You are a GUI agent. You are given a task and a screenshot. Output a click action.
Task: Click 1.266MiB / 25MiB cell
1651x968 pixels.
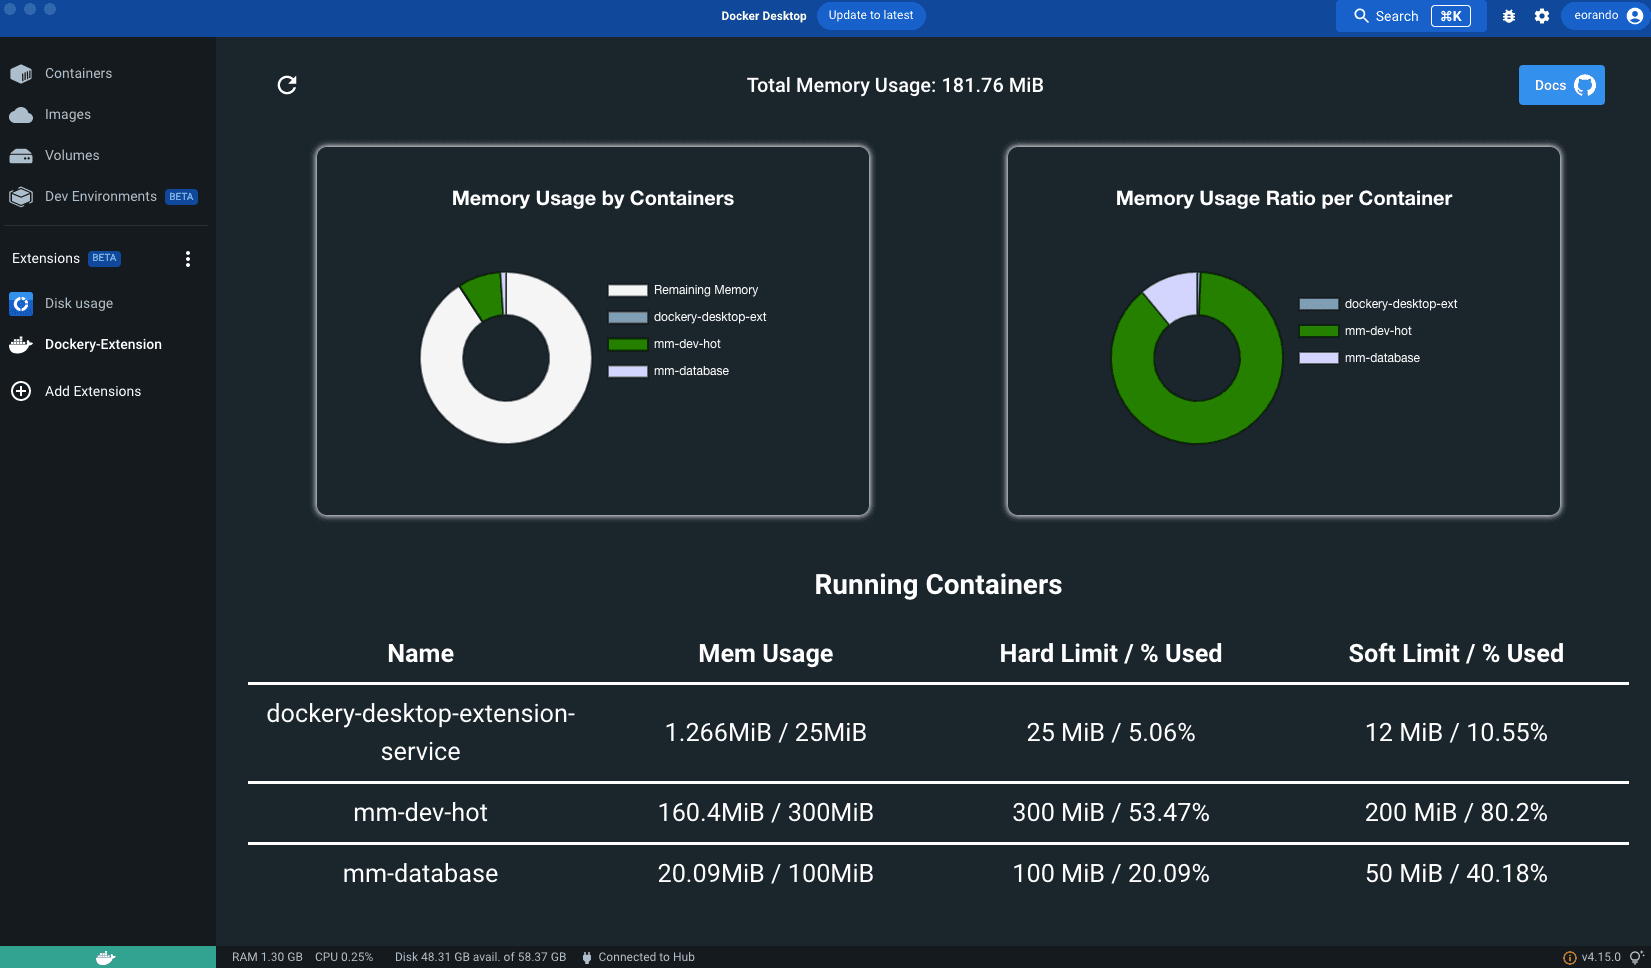pyautogui.click(x=766, y=732)
